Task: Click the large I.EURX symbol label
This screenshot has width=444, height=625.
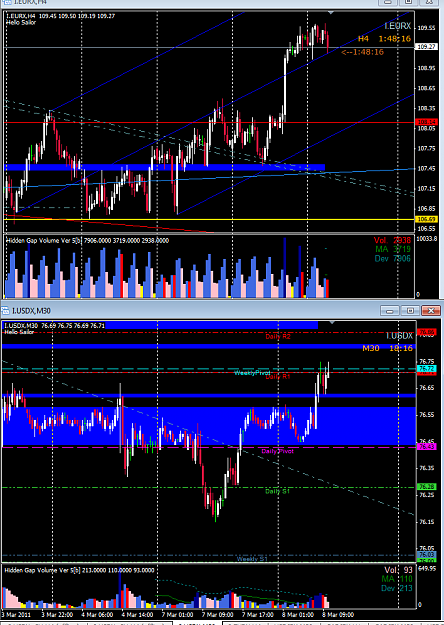Action: (397, 26)
